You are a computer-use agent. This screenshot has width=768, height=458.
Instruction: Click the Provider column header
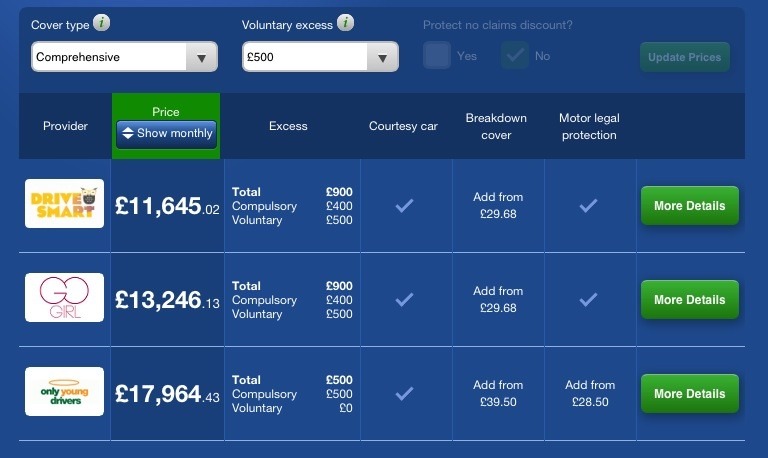click(x=65, y=126)
